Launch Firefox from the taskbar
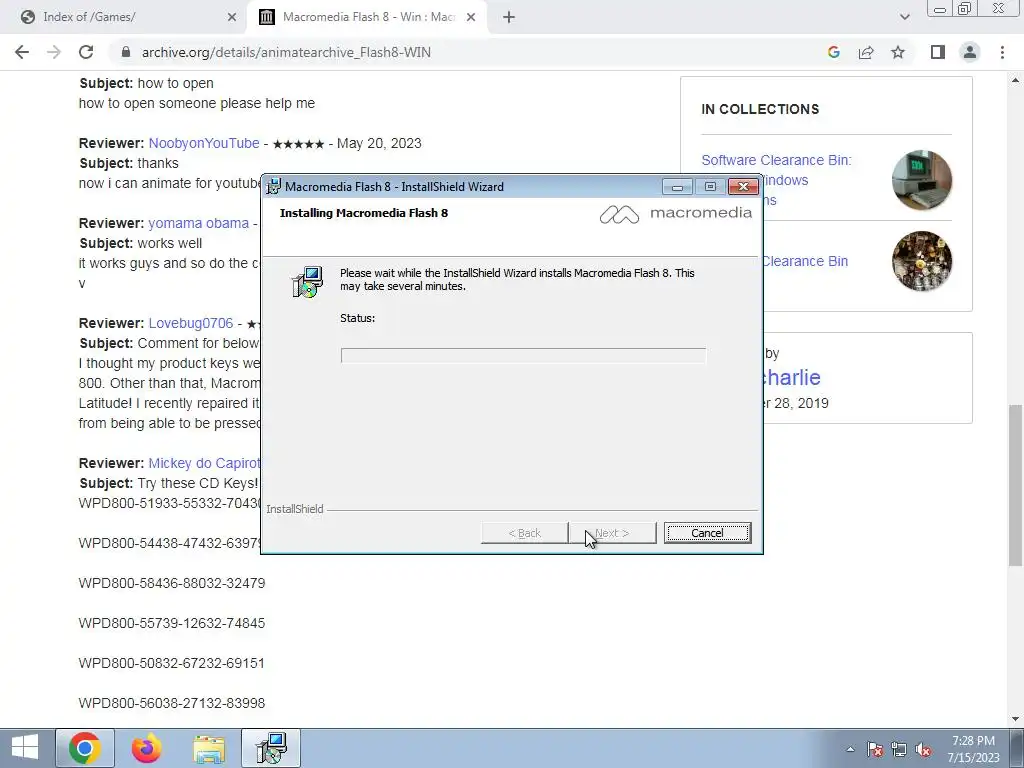This screenshot has width=1024, height=768. 147,748
